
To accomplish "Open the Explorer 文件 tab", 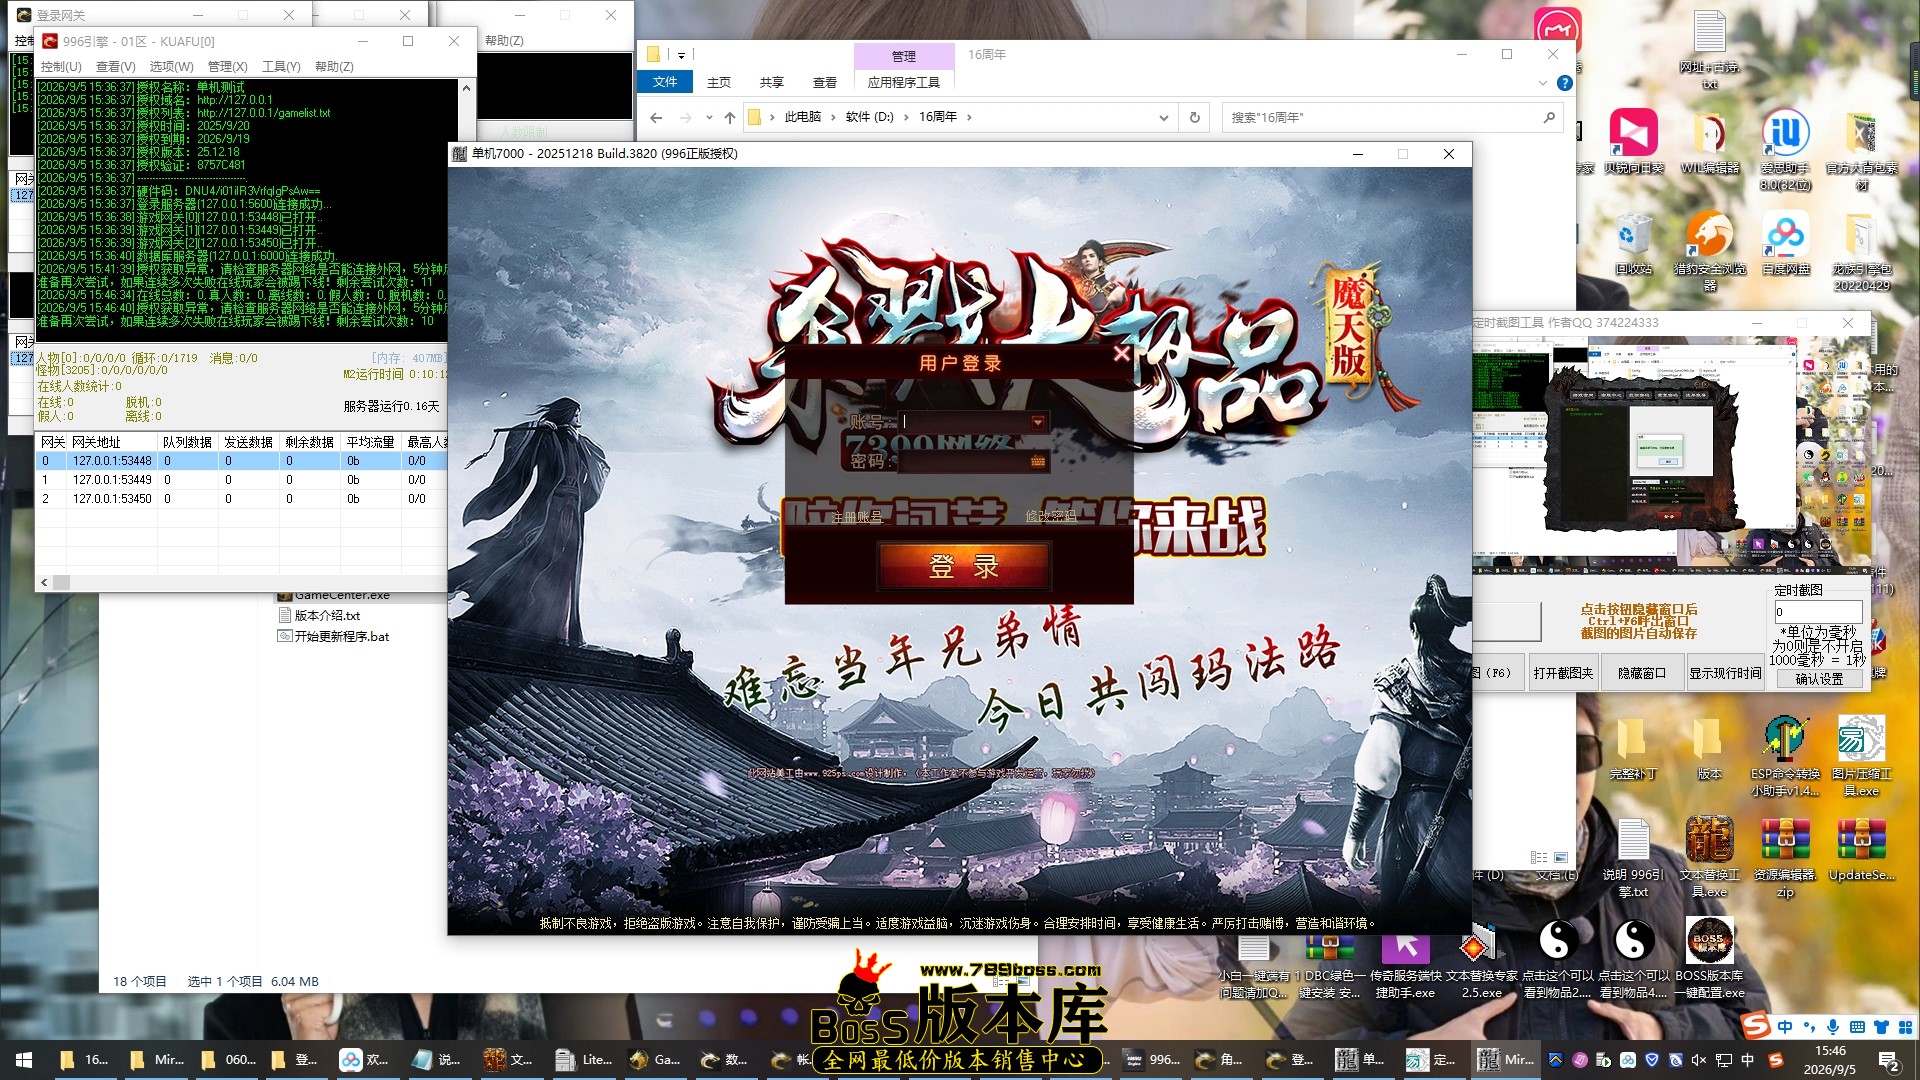I will click(665, 82).
